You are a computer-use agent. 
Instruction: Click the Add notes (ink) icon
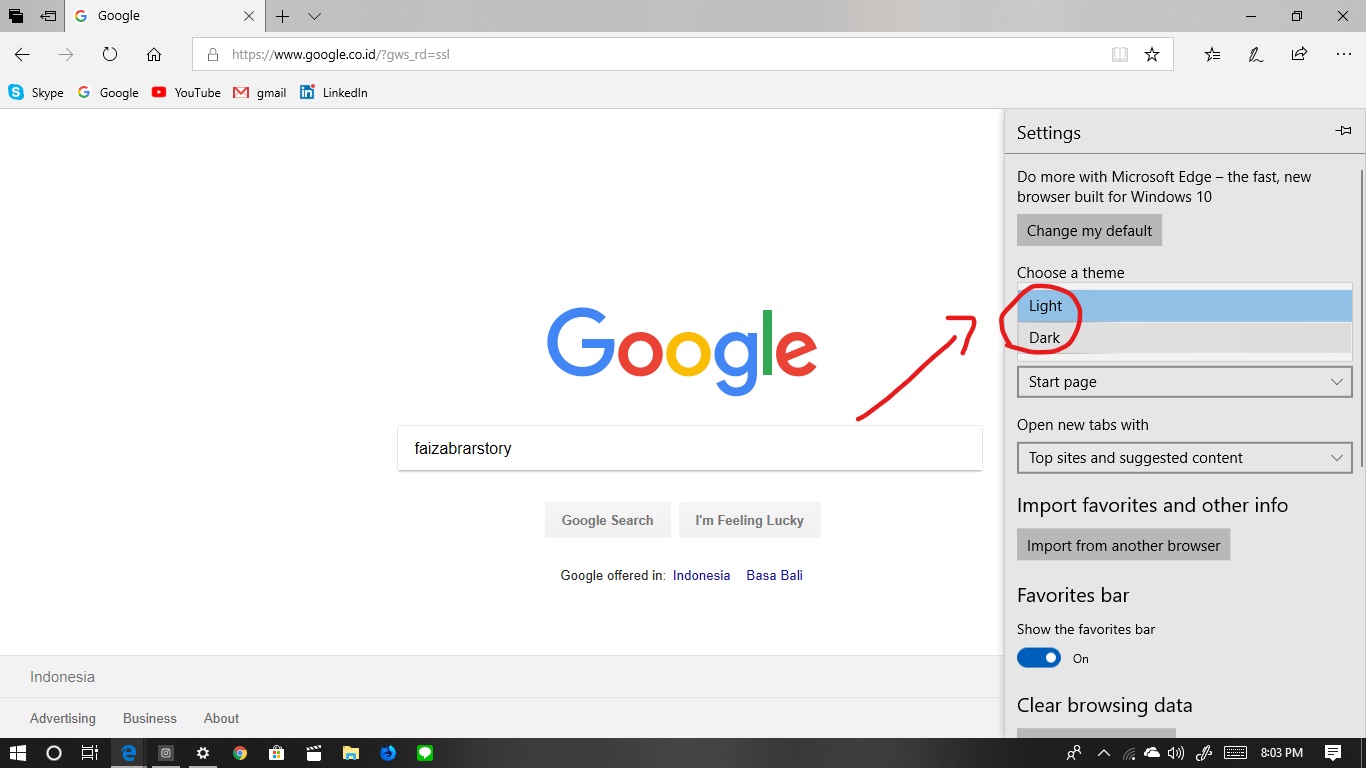tap(1255, 55)
